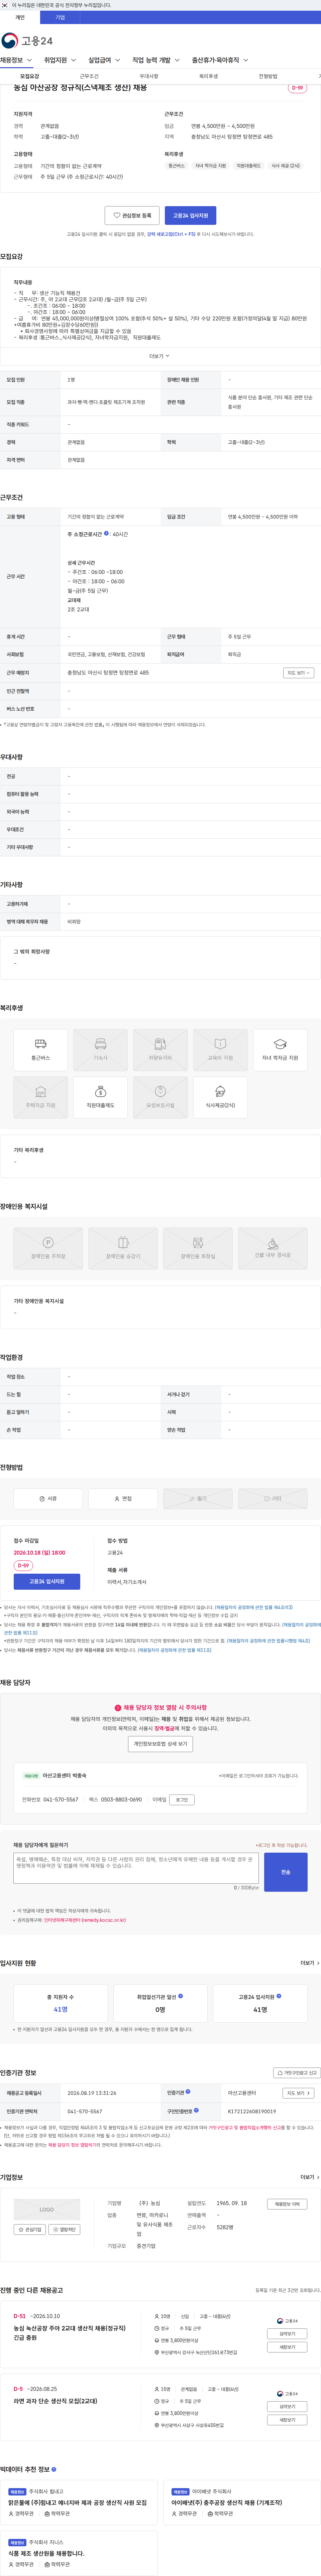321x2576 pixels.
Task: Click the 서류 selection method box
Action: [x=48, y=1499]
